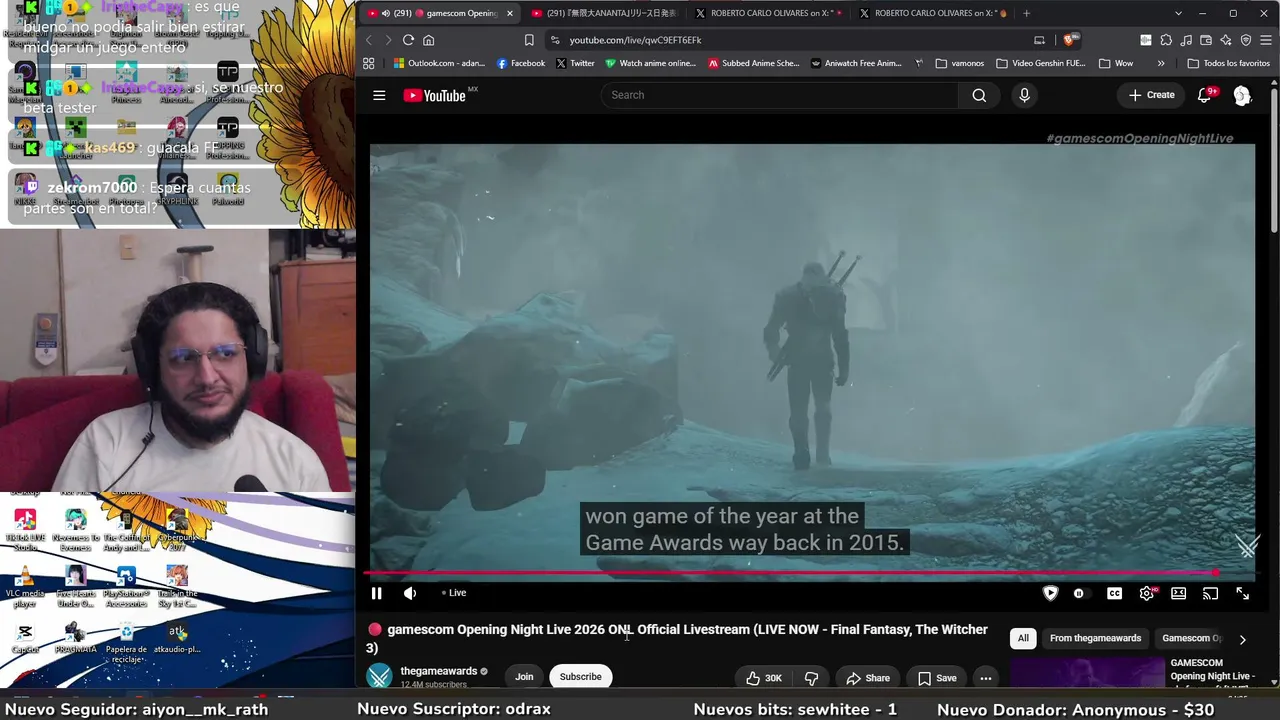
Task: Switch to the ANANTA browser tab
Action: point(604,13)
